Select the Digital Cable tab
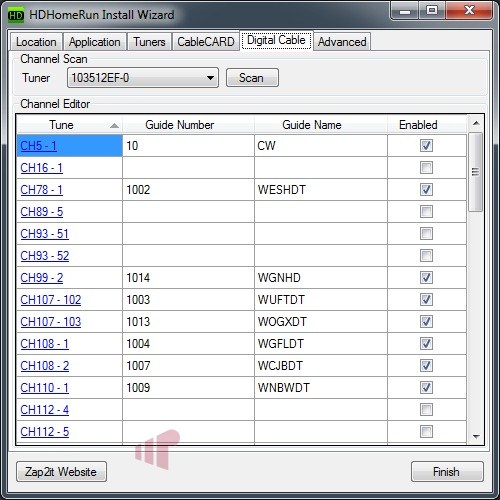 [x=276, y=40]
